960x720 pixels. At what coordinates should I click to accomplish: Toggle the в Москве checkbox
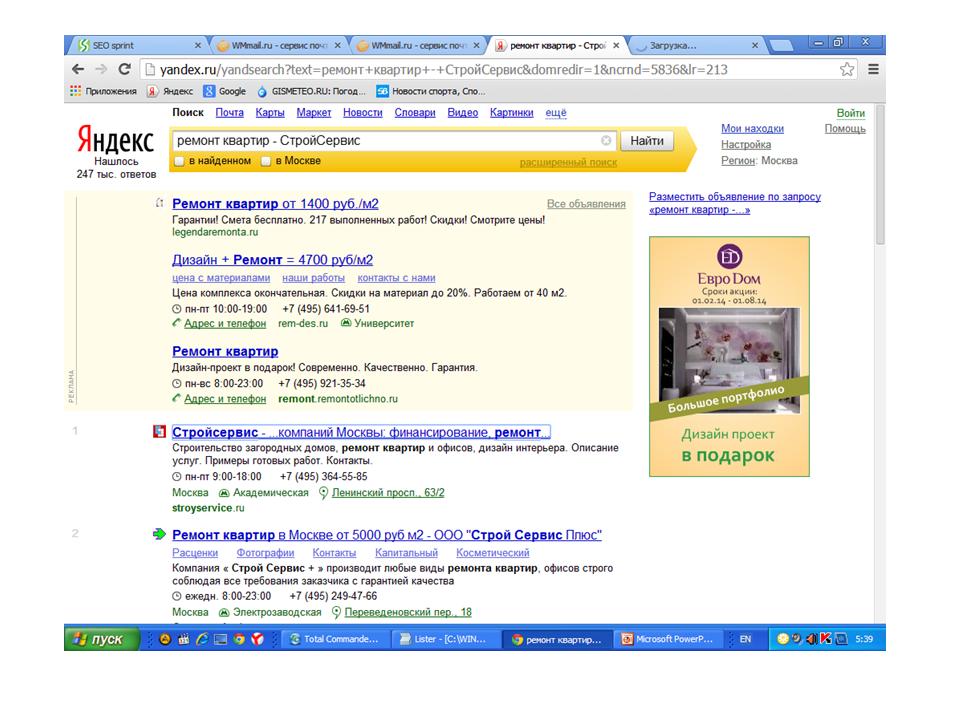click(x=266, y=161)
